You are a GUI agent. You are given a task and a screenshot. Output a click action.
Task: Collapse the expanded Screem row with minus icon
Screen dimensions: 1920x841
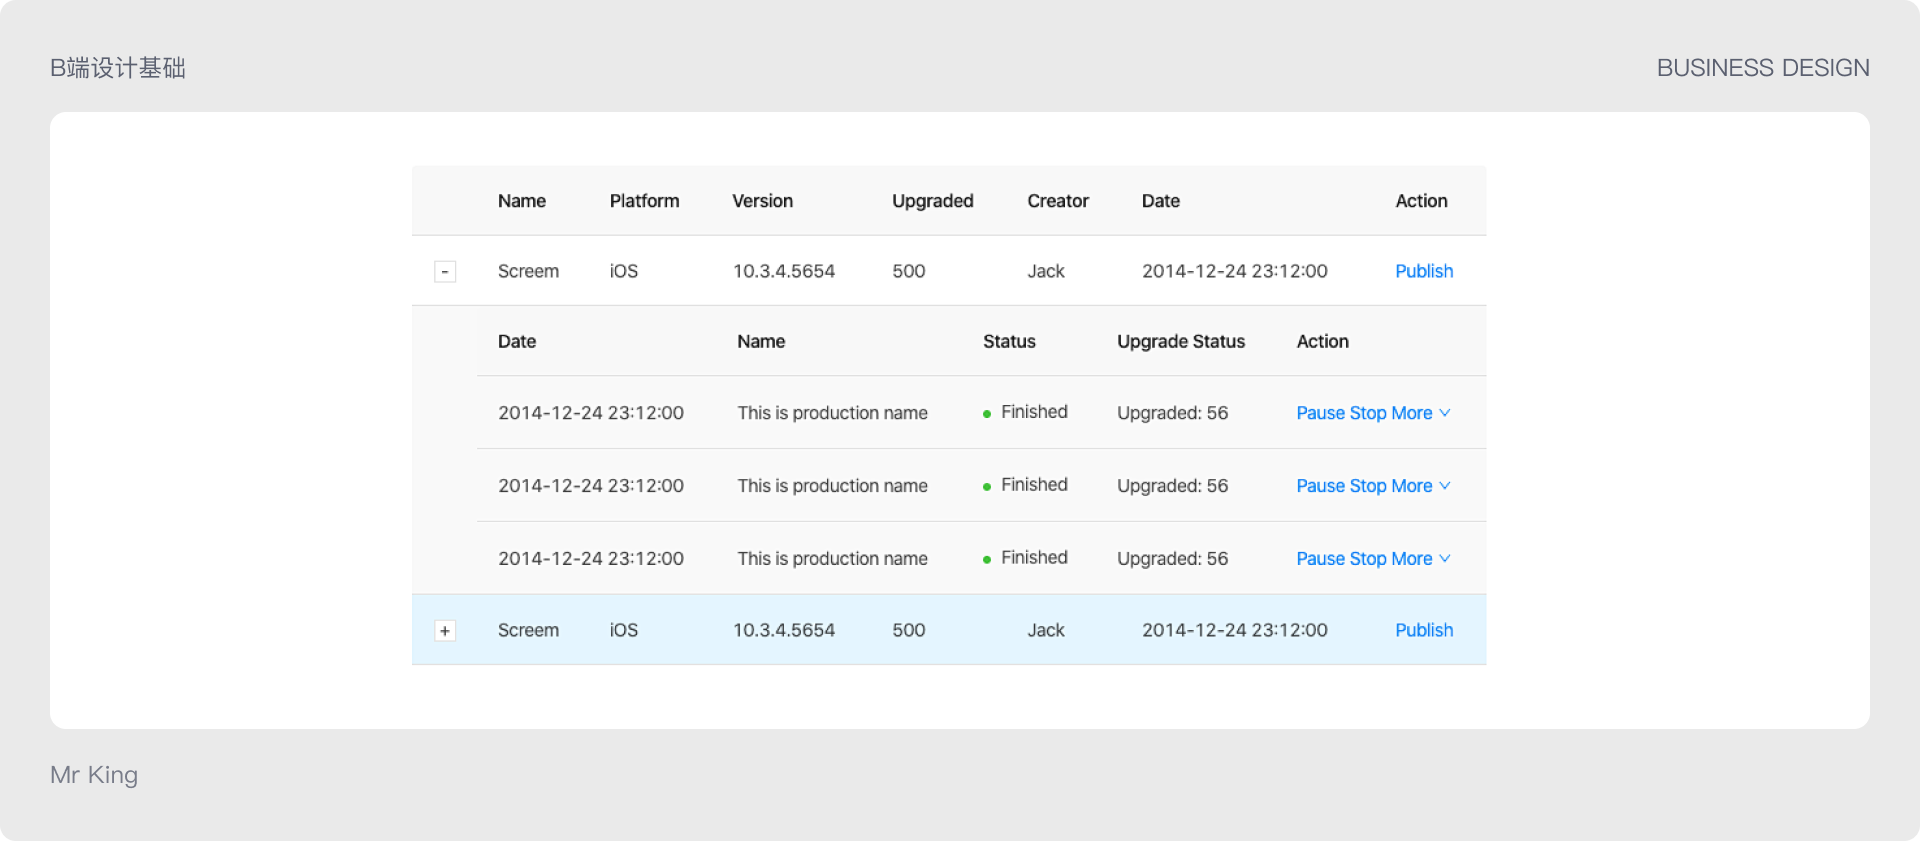coord(445,272)
